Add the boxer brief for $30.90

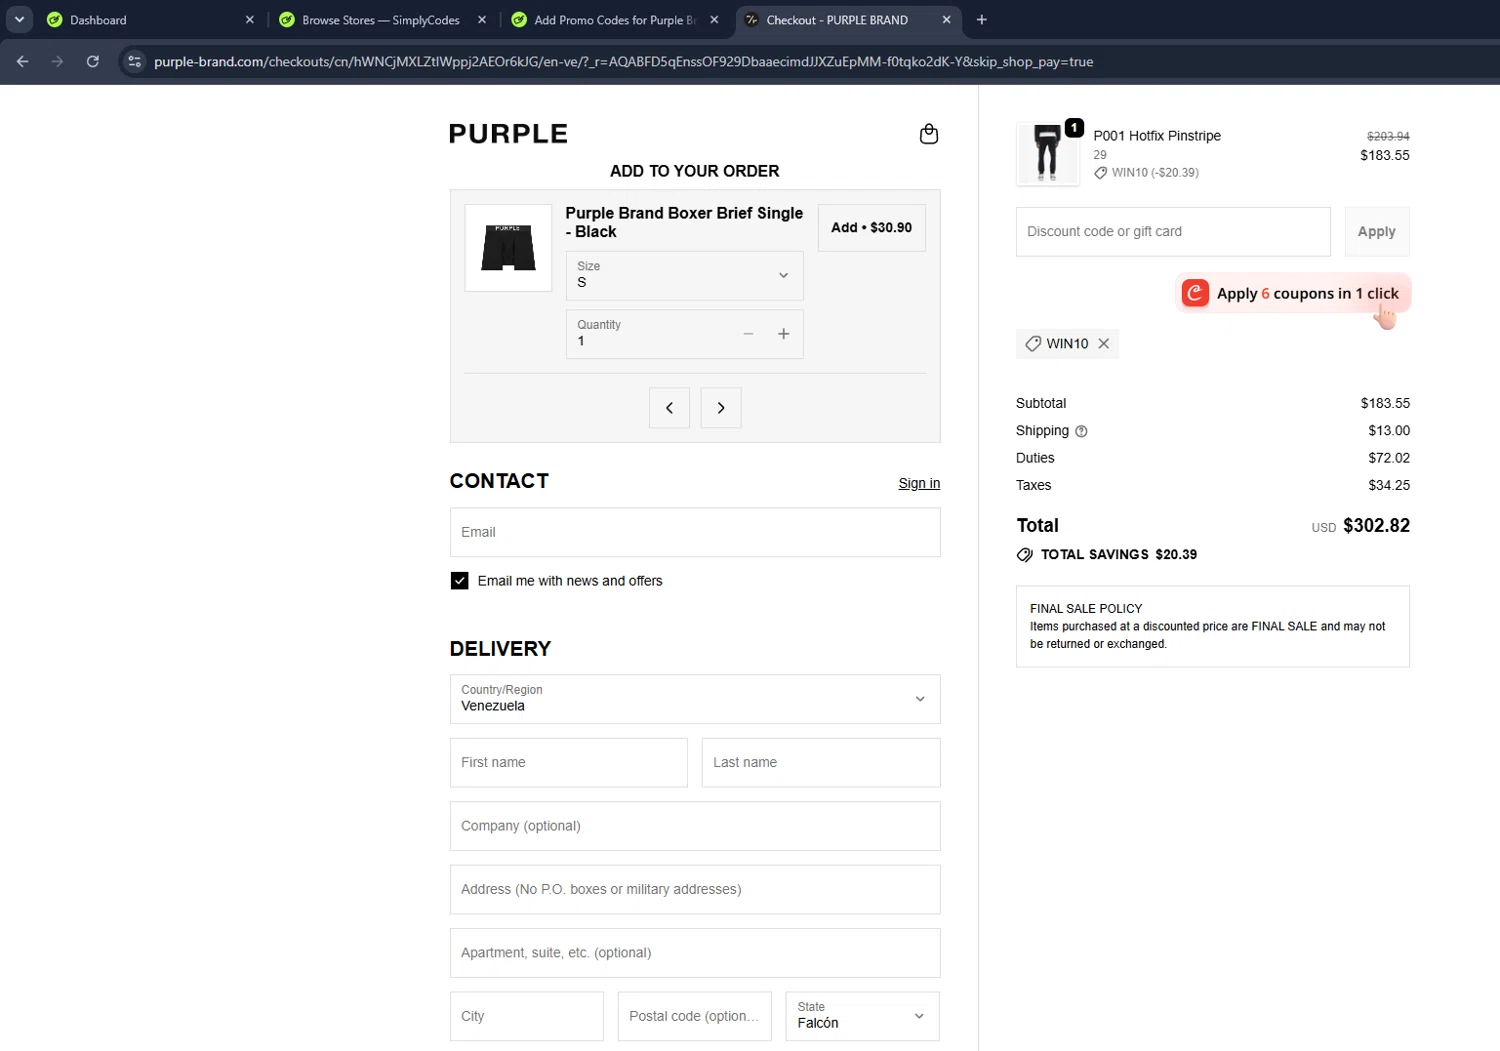tap(871, 228)
